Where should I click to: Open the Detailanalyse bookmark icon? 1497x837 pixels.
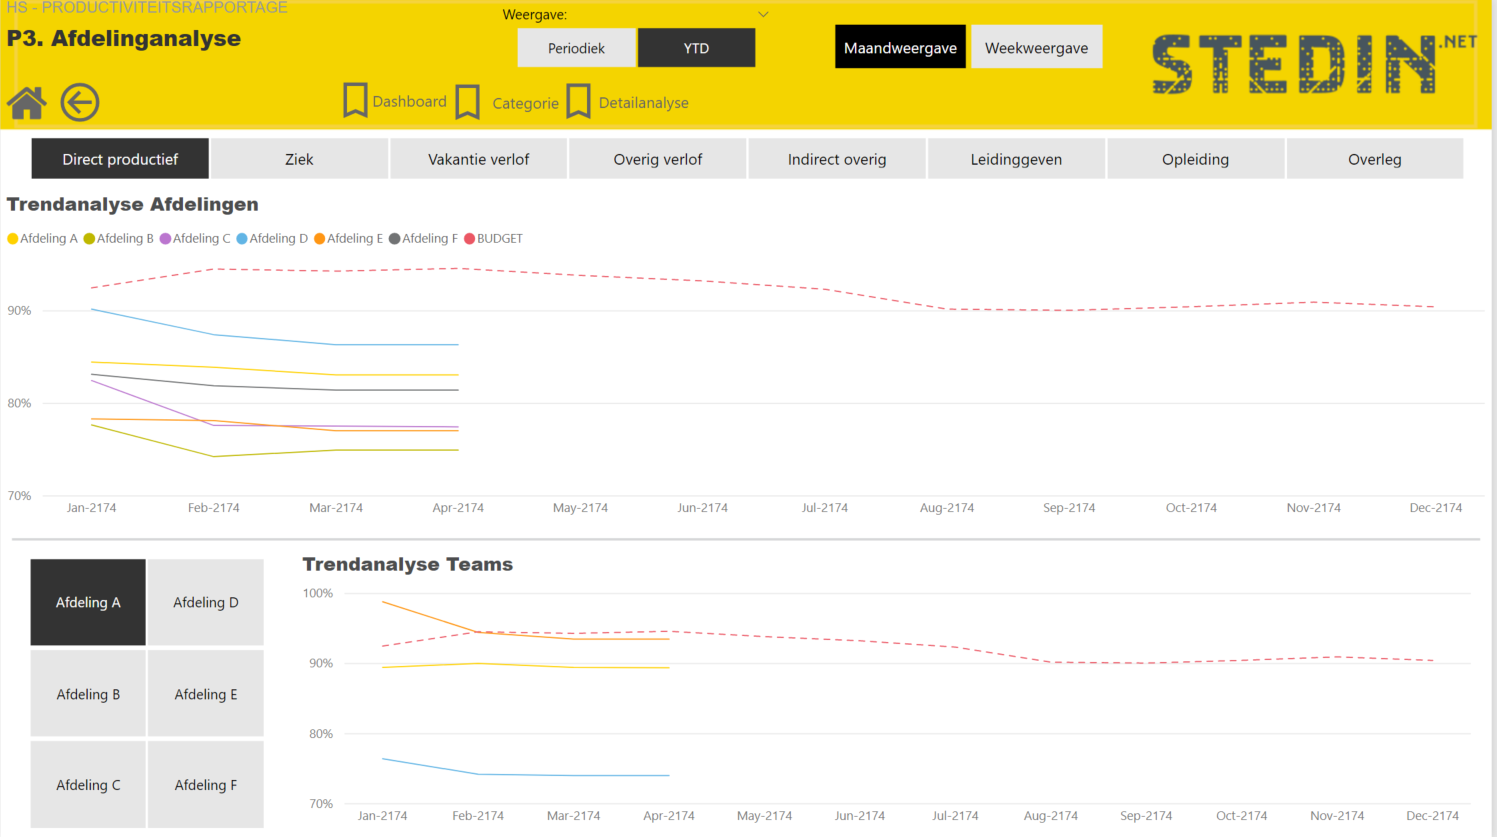coord(578,101)
